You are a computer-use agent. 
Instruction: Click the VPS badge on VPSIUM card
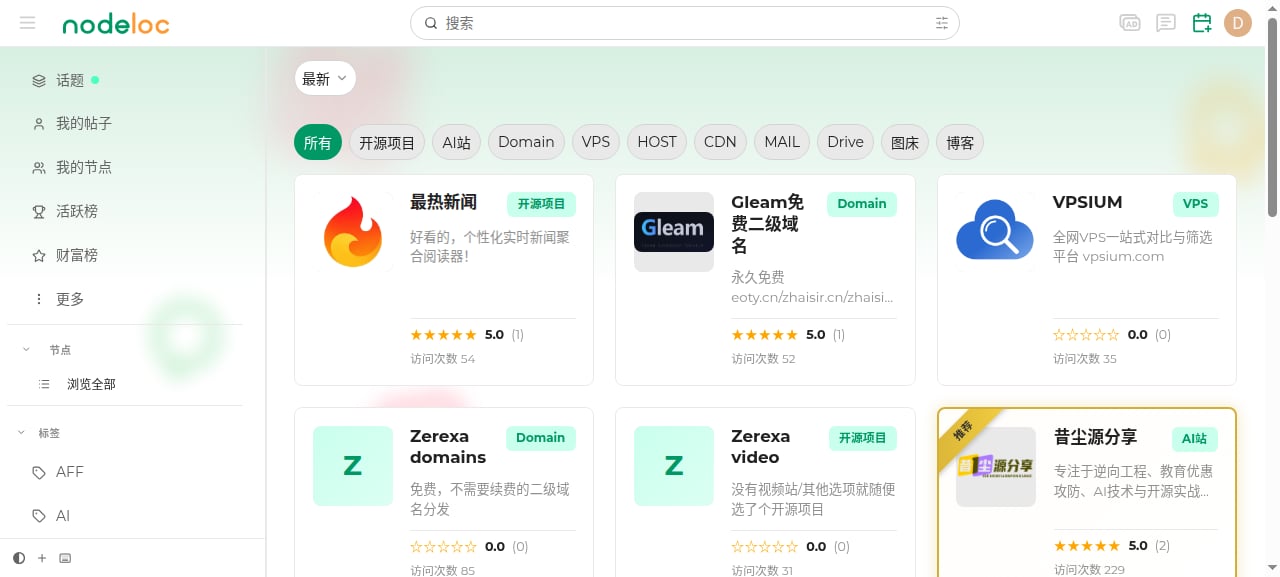coord(1195,204)
